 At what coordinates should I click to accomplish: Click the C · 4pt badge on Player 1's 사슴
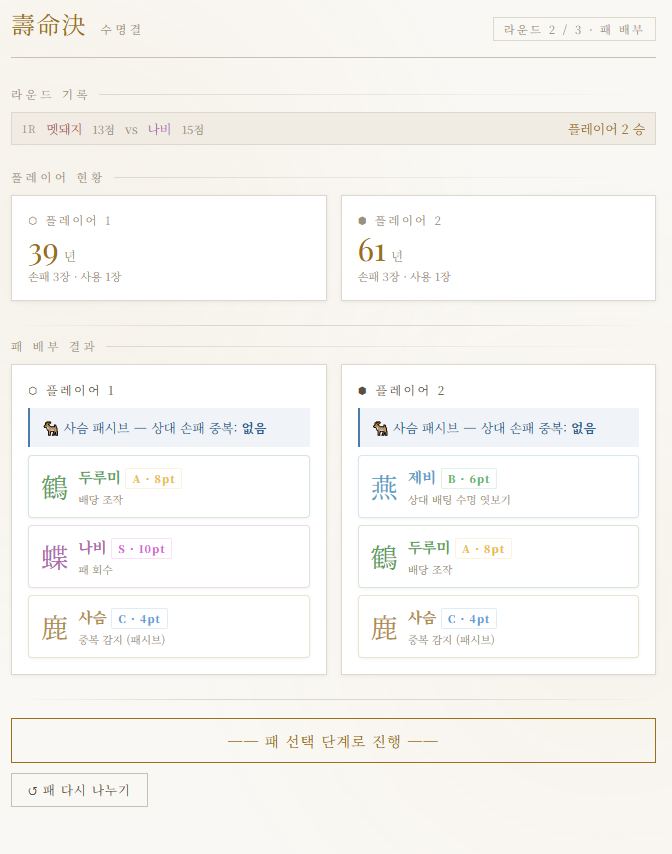pyautogui.click(x=139, y=619)
